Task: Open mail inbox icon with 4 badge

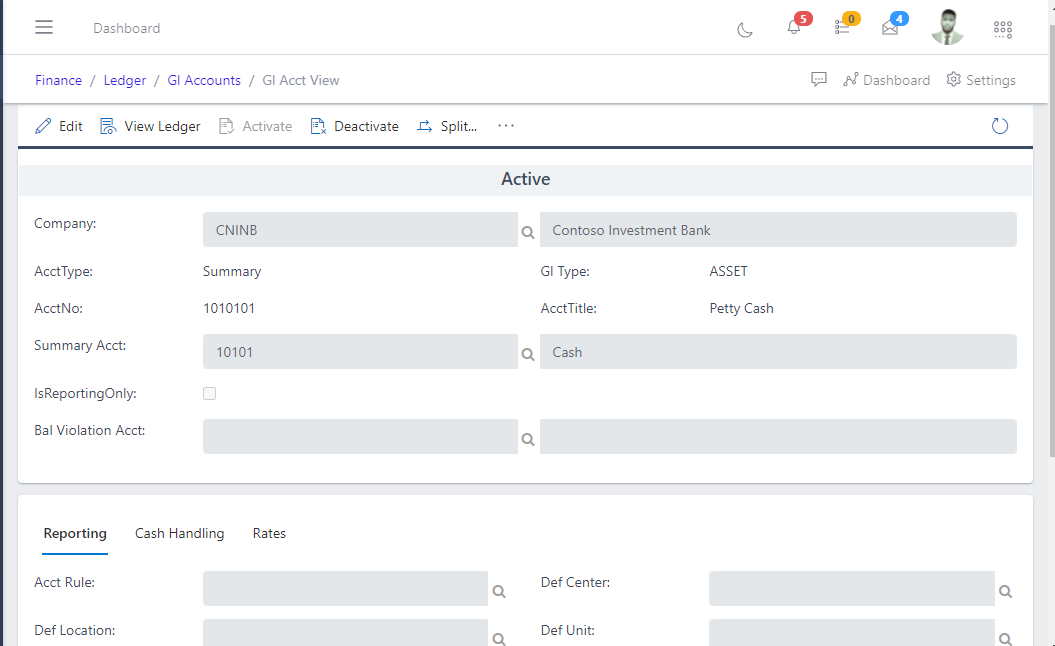Action: tap(890, 28)
